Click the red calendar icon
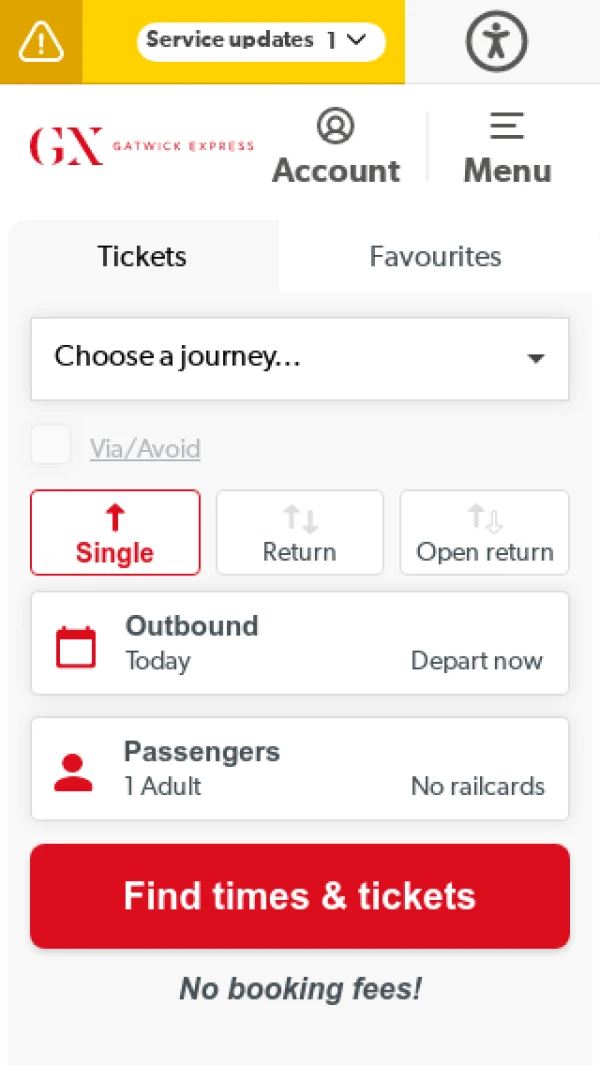Viewport: 600px width, 1065px height. (x=76, y=647)
